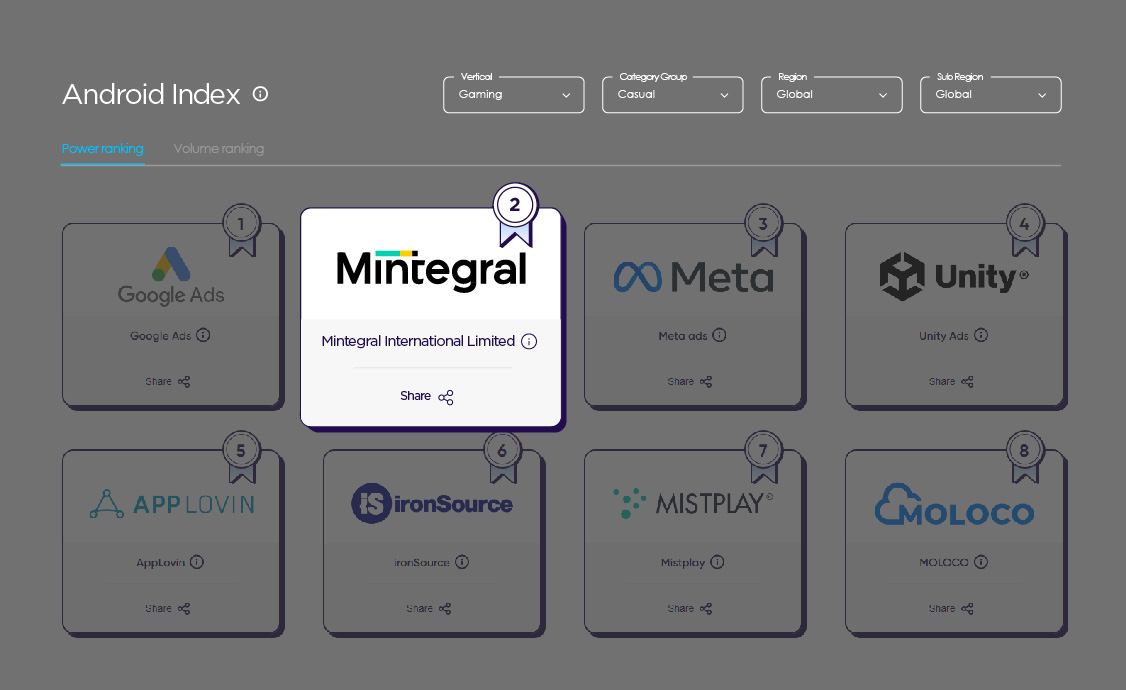
Task: Click the share icon on MOLOCO card
Action: (x=967, y=608)
